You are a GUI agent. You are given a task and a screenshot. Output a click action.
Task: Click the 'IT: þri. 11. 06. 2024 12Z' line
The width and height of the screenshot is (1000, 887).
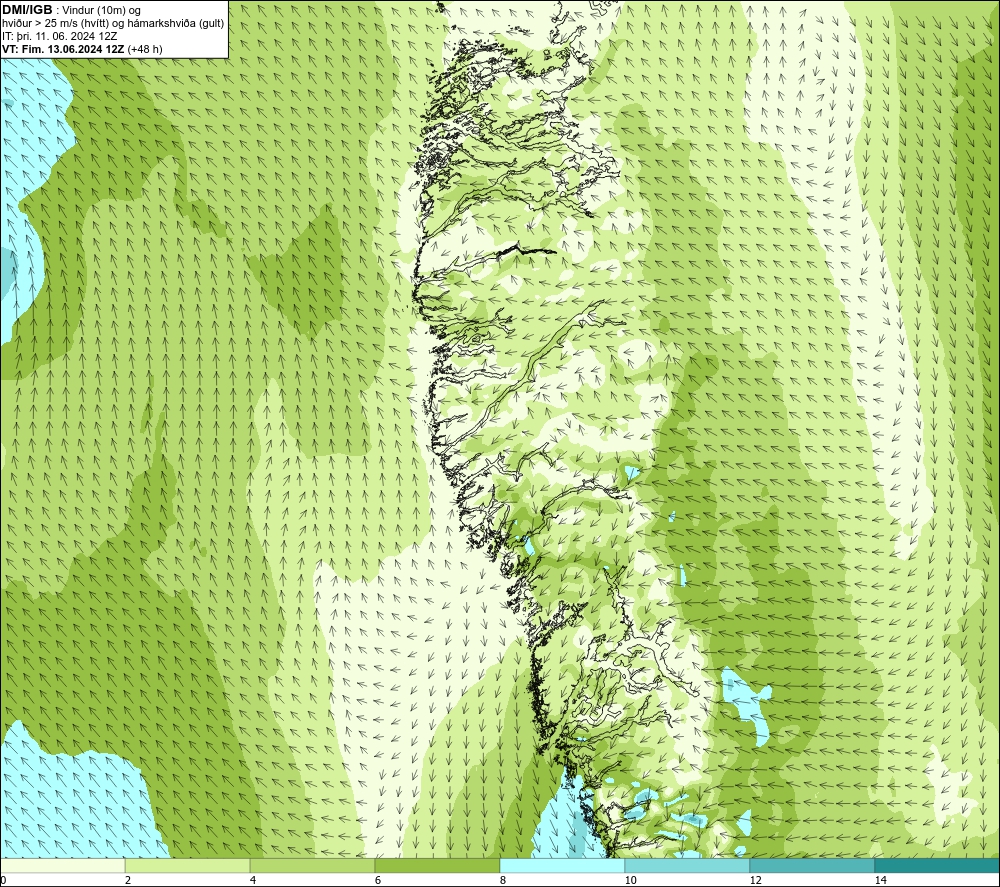(x=59, y=36)
